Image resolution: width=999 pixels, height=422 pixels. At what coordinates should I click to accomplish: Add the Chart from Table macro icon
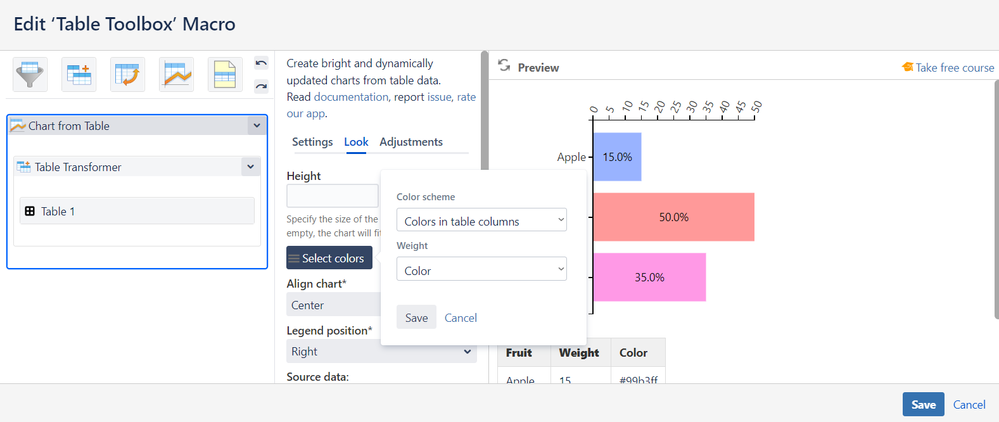click(x=176, y=75)
